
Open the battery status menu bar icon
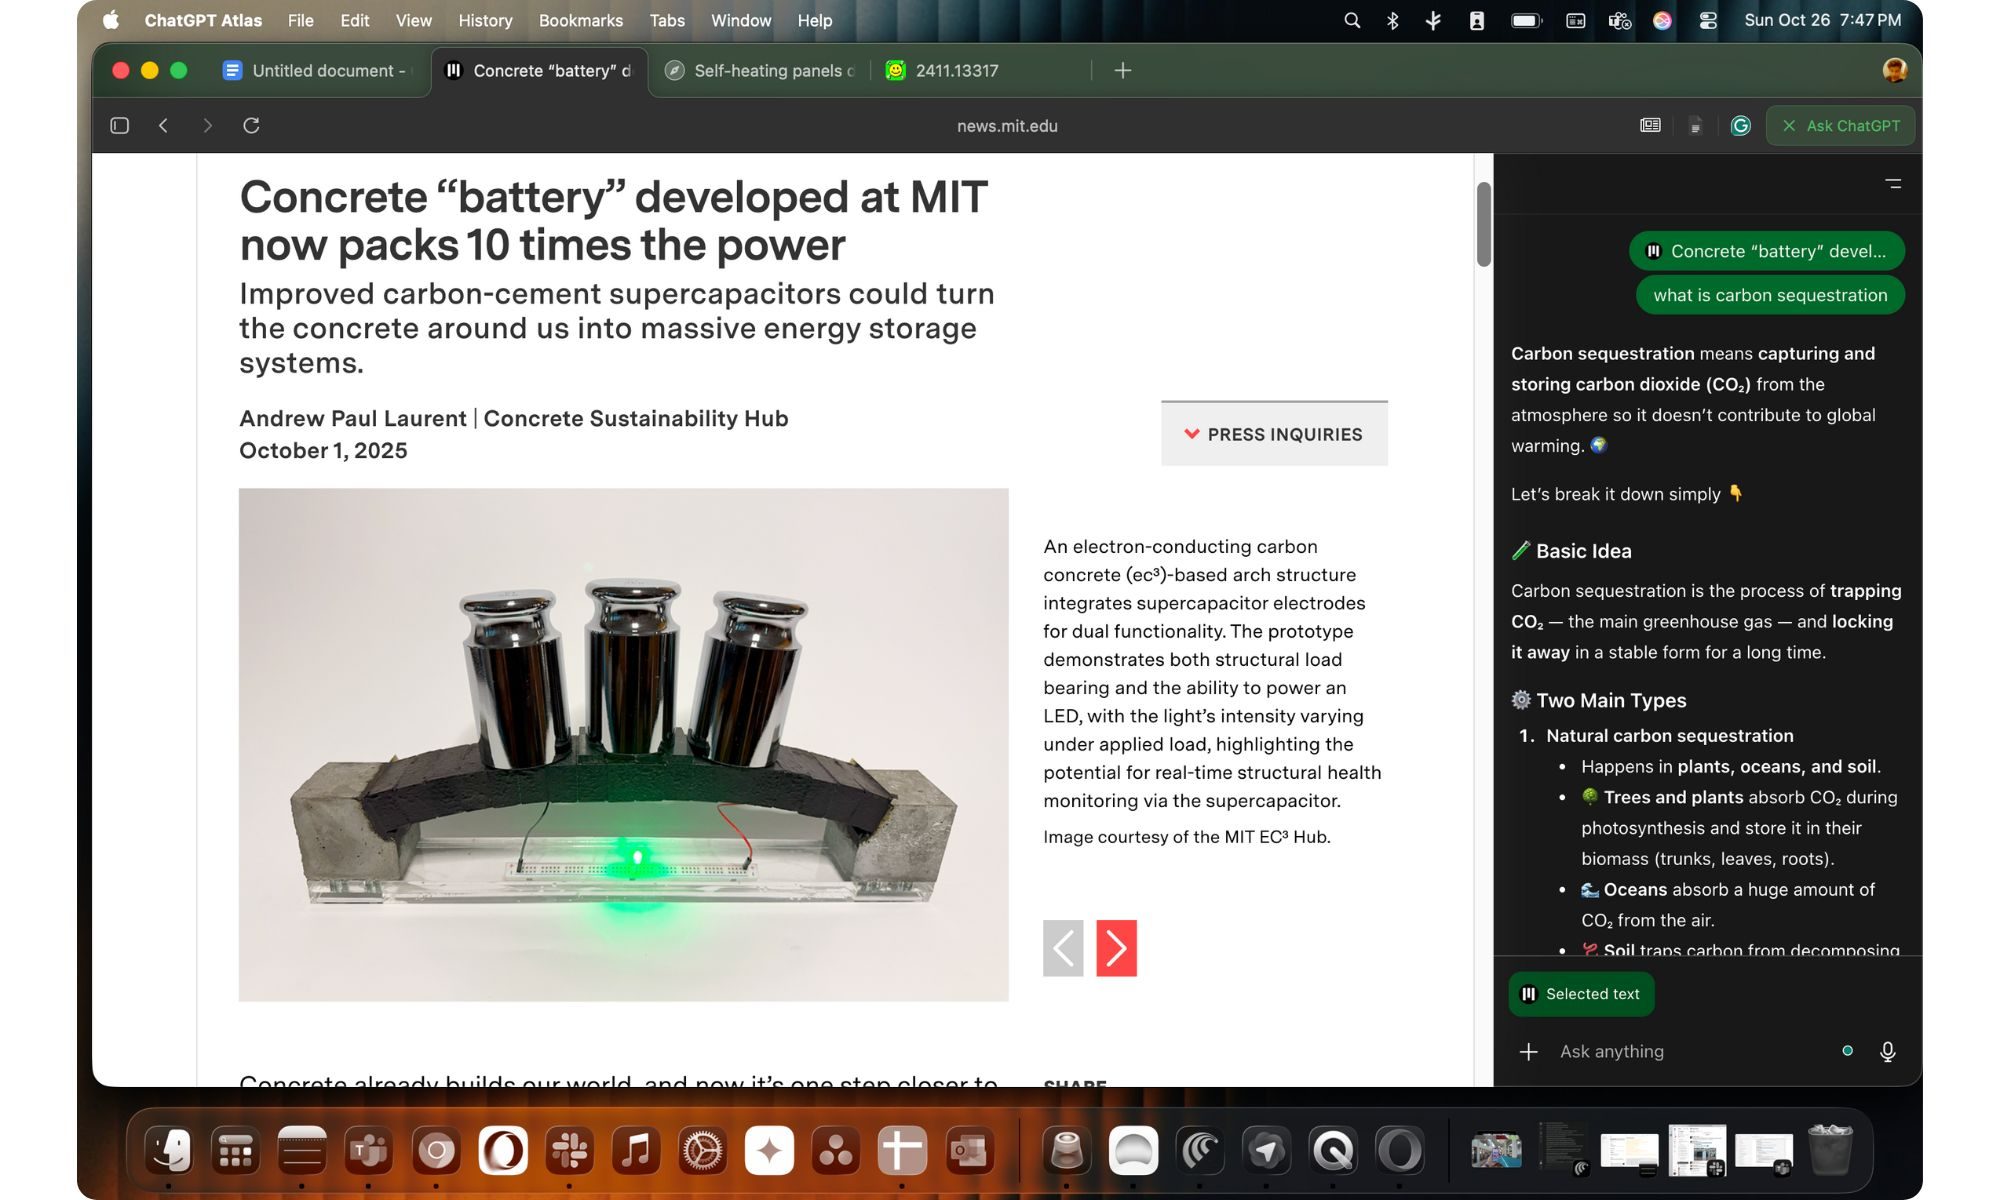(x=1525, y=20)
